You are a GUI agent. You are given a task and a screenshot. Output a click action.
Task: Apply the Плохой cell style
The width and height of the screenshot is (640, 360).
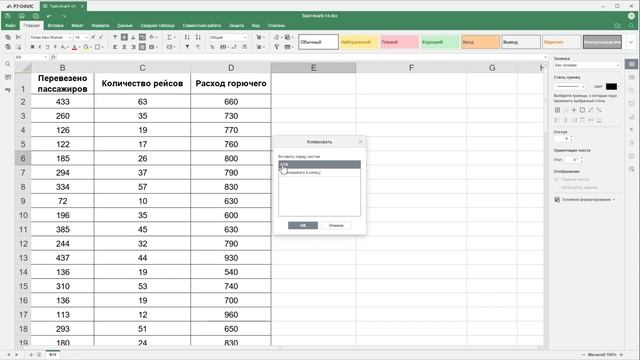399,42
